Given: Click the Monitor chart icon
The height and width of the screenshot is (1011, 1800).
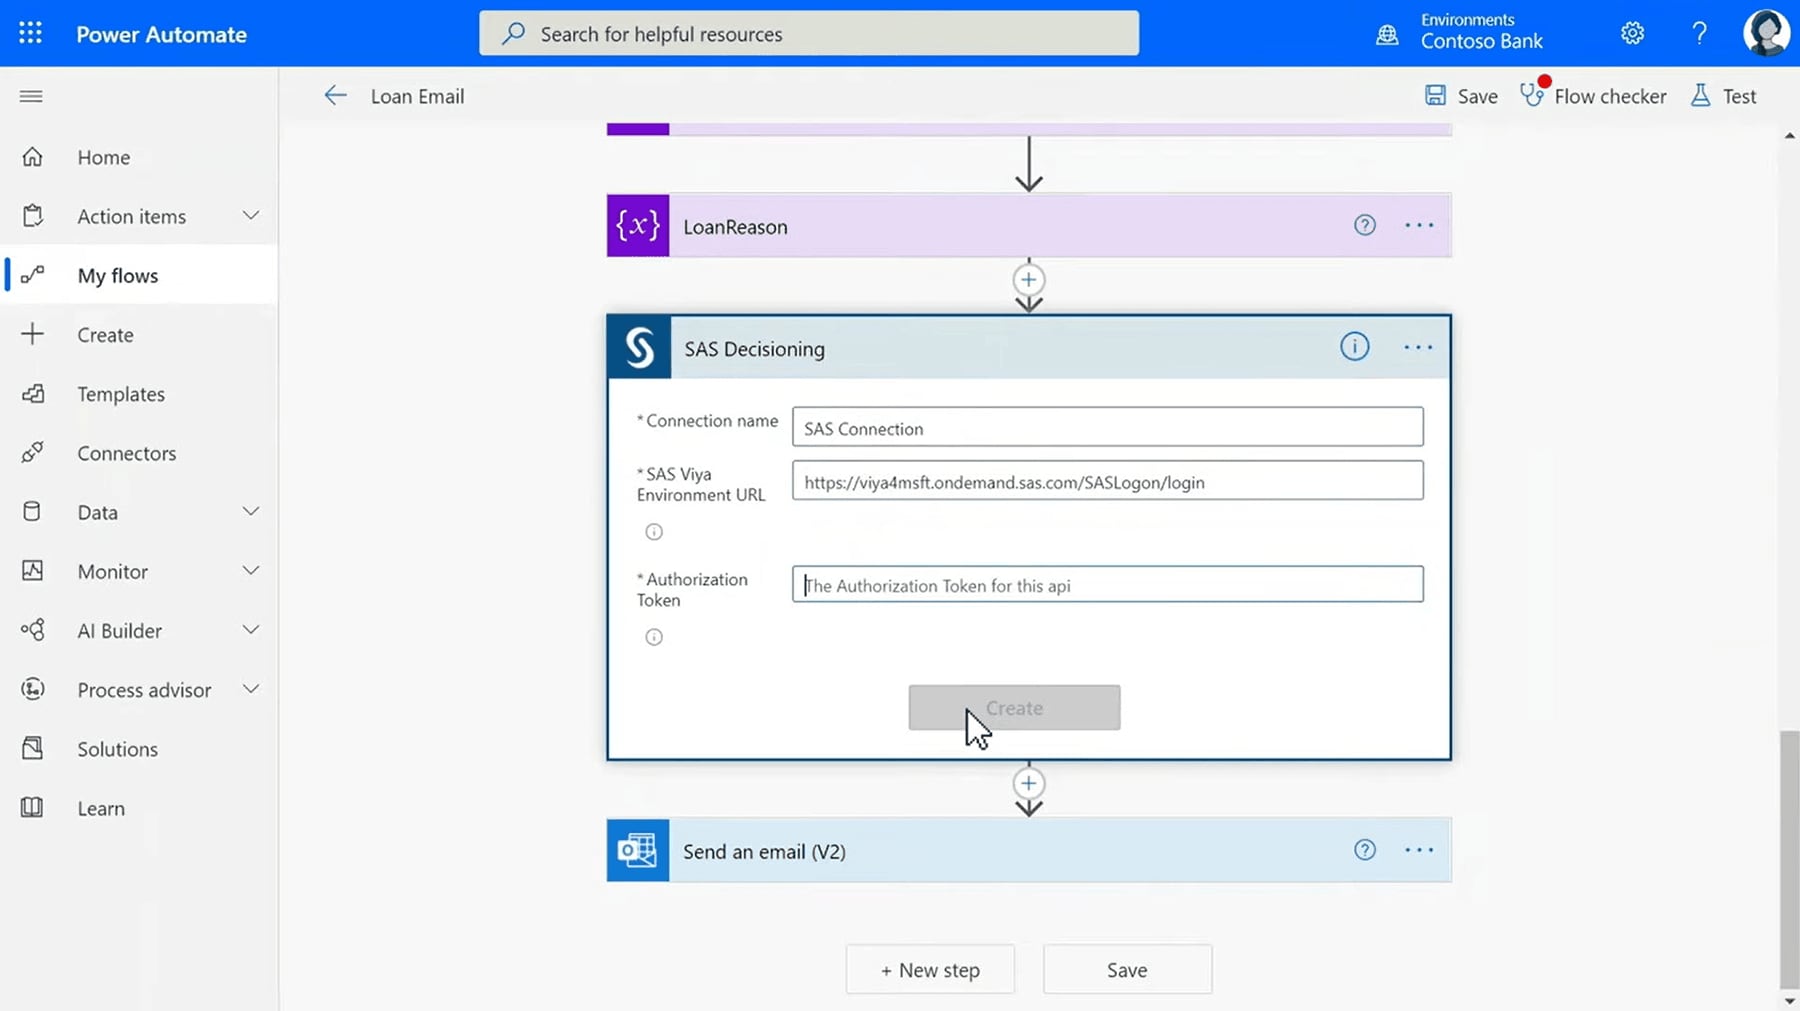Looking at the screenshot, I should (33, 571).
